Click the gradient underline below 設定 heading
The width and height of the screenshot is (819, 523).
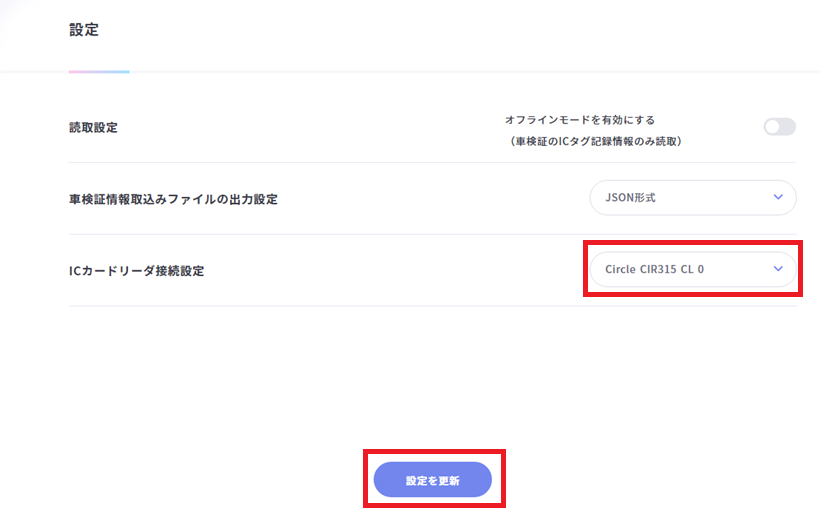[x=99, y=71]
